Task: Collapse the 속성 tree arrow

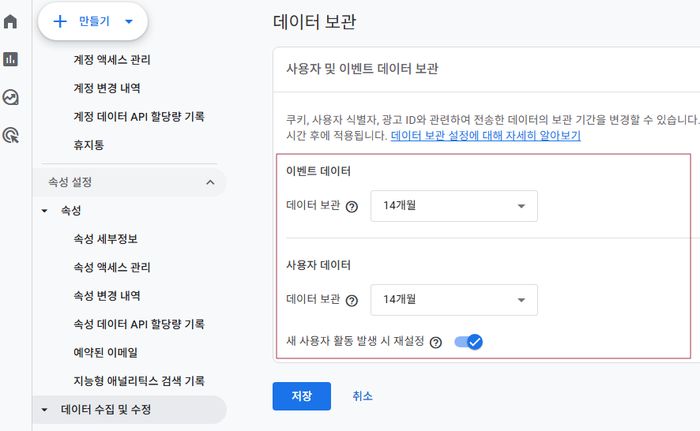Action: (x=45, y=210)
